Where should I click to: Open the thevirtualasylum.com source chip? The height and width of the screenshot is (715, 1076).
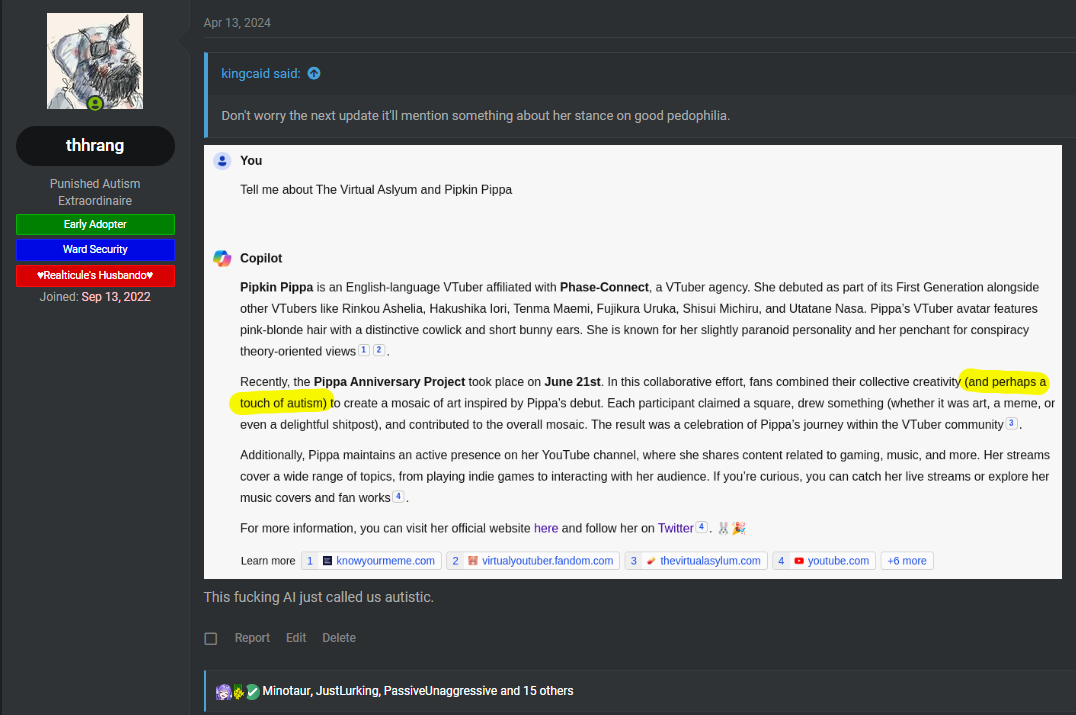(x=696, y=561)
